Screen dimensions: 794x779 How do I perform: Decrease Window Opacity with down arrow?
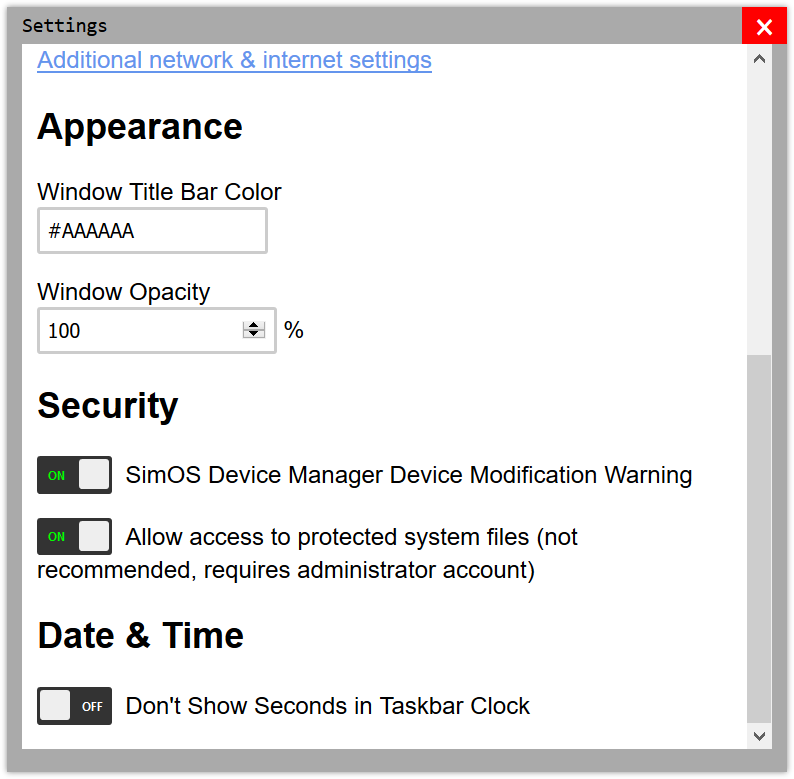pyautogui.click(x=254, y=336)
